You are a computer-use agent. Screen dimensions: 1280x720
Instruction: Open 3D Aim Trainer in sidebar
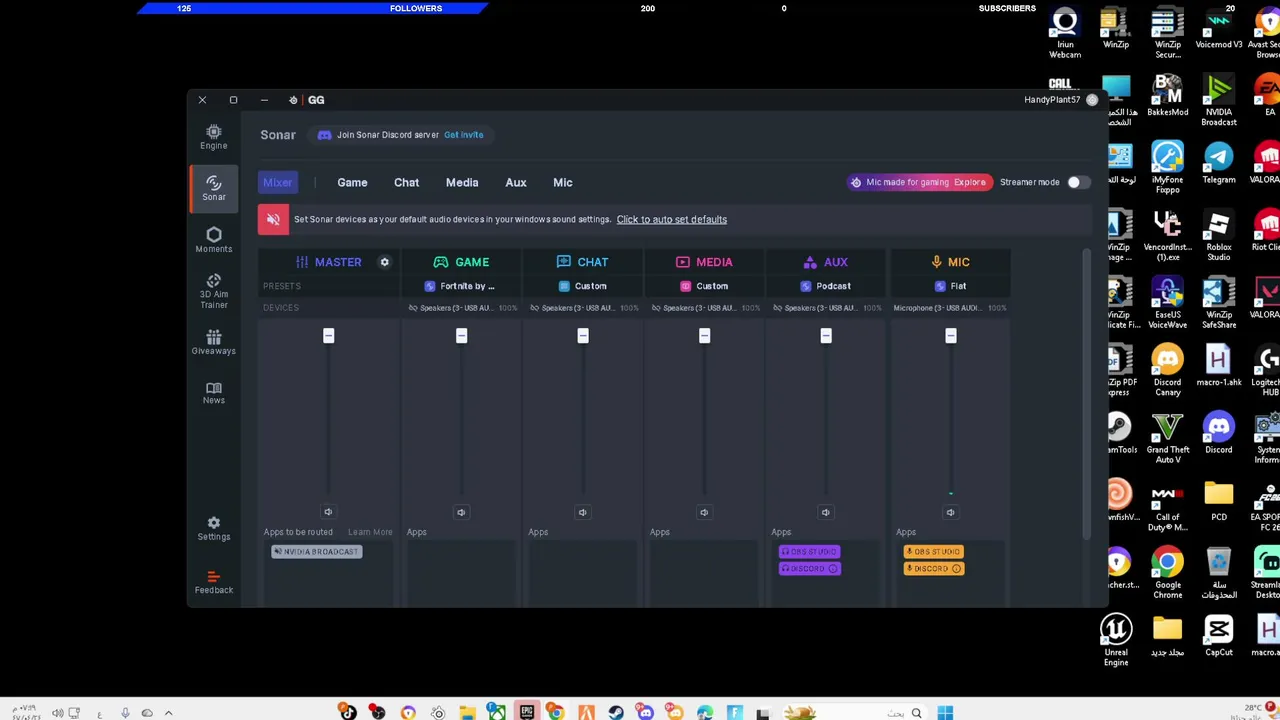click(x=213, y=291)
